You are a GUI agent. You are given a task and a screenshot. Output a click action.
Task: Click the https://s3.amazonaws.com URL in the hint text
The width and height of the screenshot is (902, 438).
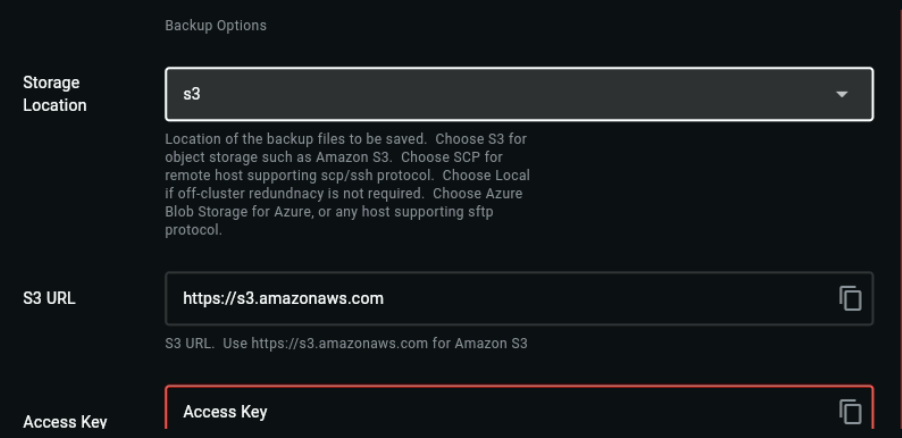pos(339,344)
